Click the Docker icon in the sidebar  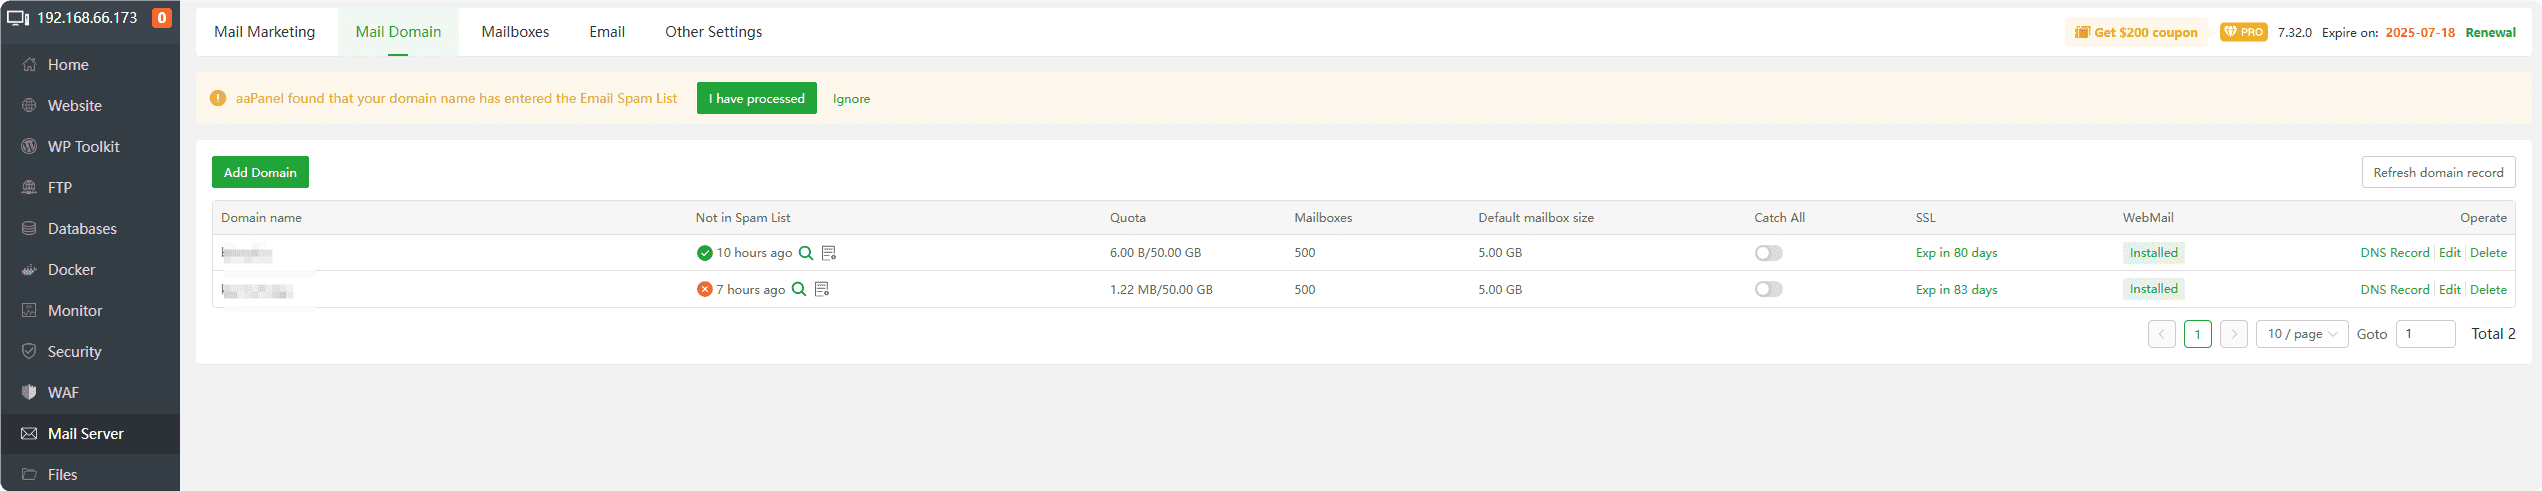[x=29, y=270]
